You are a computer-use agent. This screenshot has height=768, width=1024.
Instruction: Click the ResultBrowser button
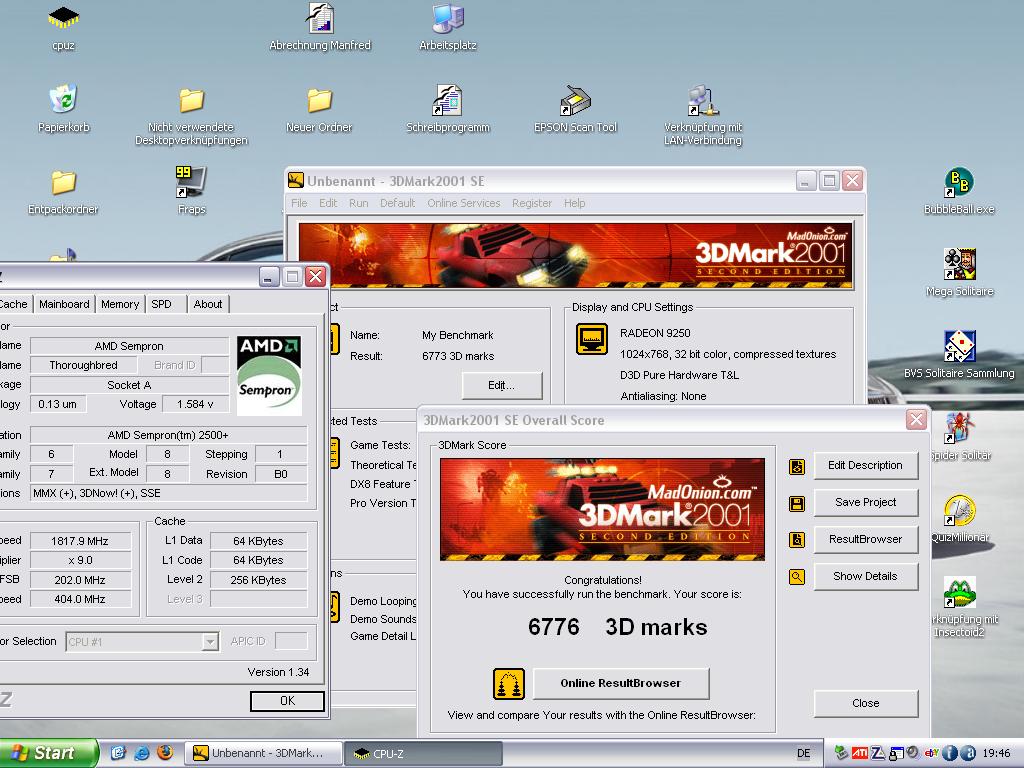coord(865,539)
